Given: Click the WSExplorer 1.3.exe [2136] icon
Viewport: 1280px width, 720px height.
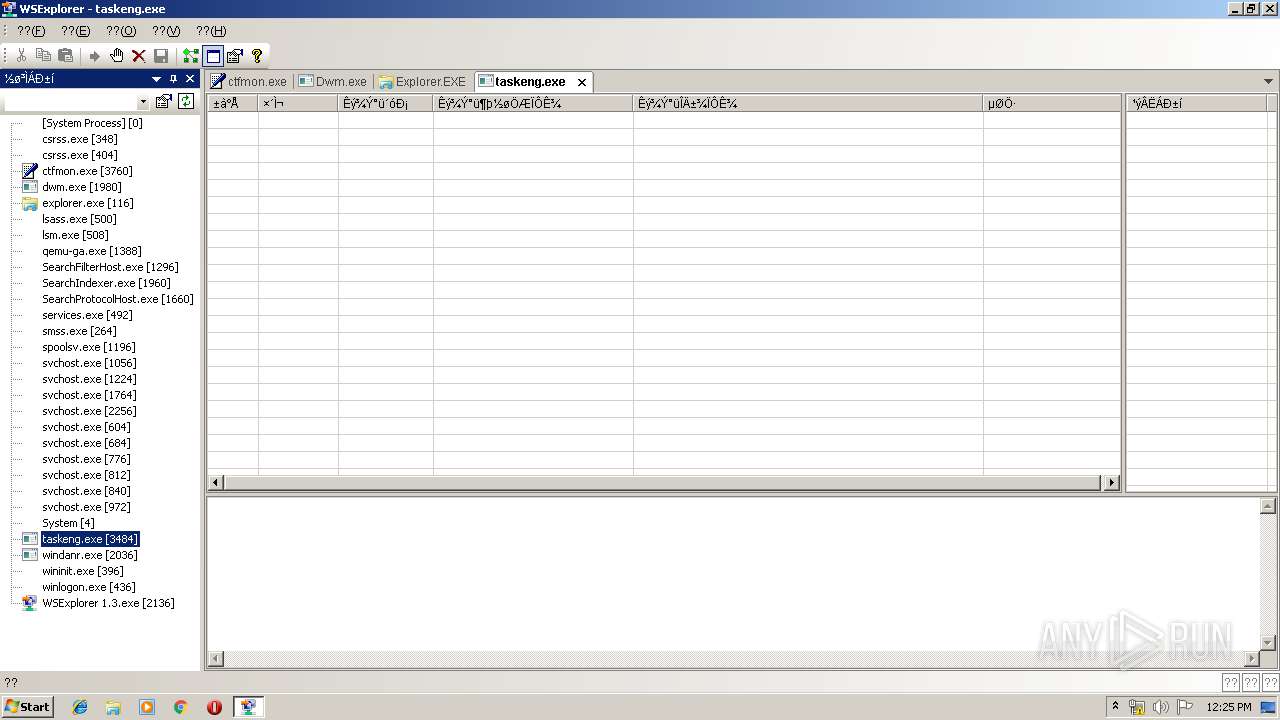Looking at the screenshot, I should (30, 603).
